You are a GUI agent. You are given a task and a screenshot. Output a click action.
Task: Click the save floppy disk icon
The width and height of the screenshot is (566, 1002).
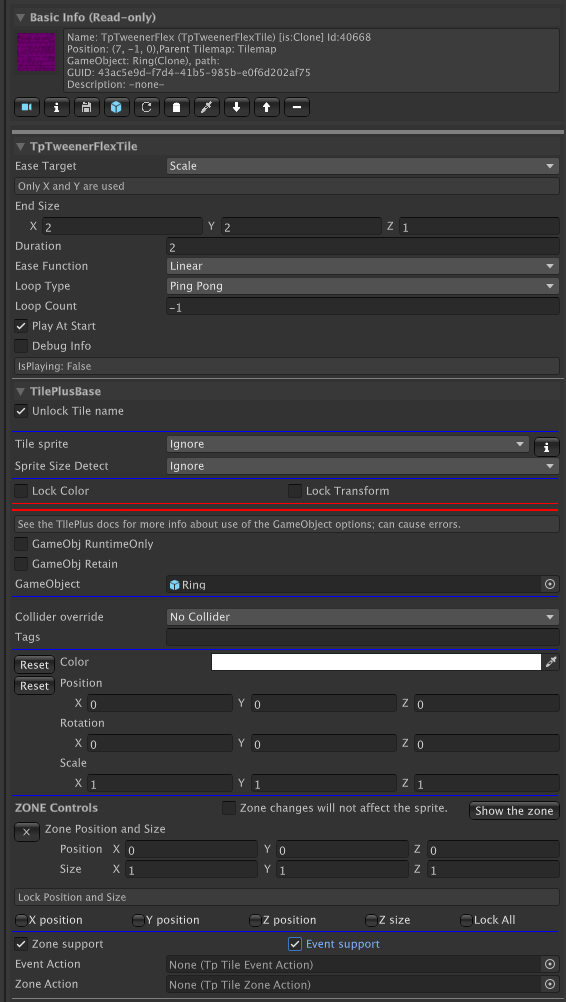pyautogui.click(x=86, y=107)
